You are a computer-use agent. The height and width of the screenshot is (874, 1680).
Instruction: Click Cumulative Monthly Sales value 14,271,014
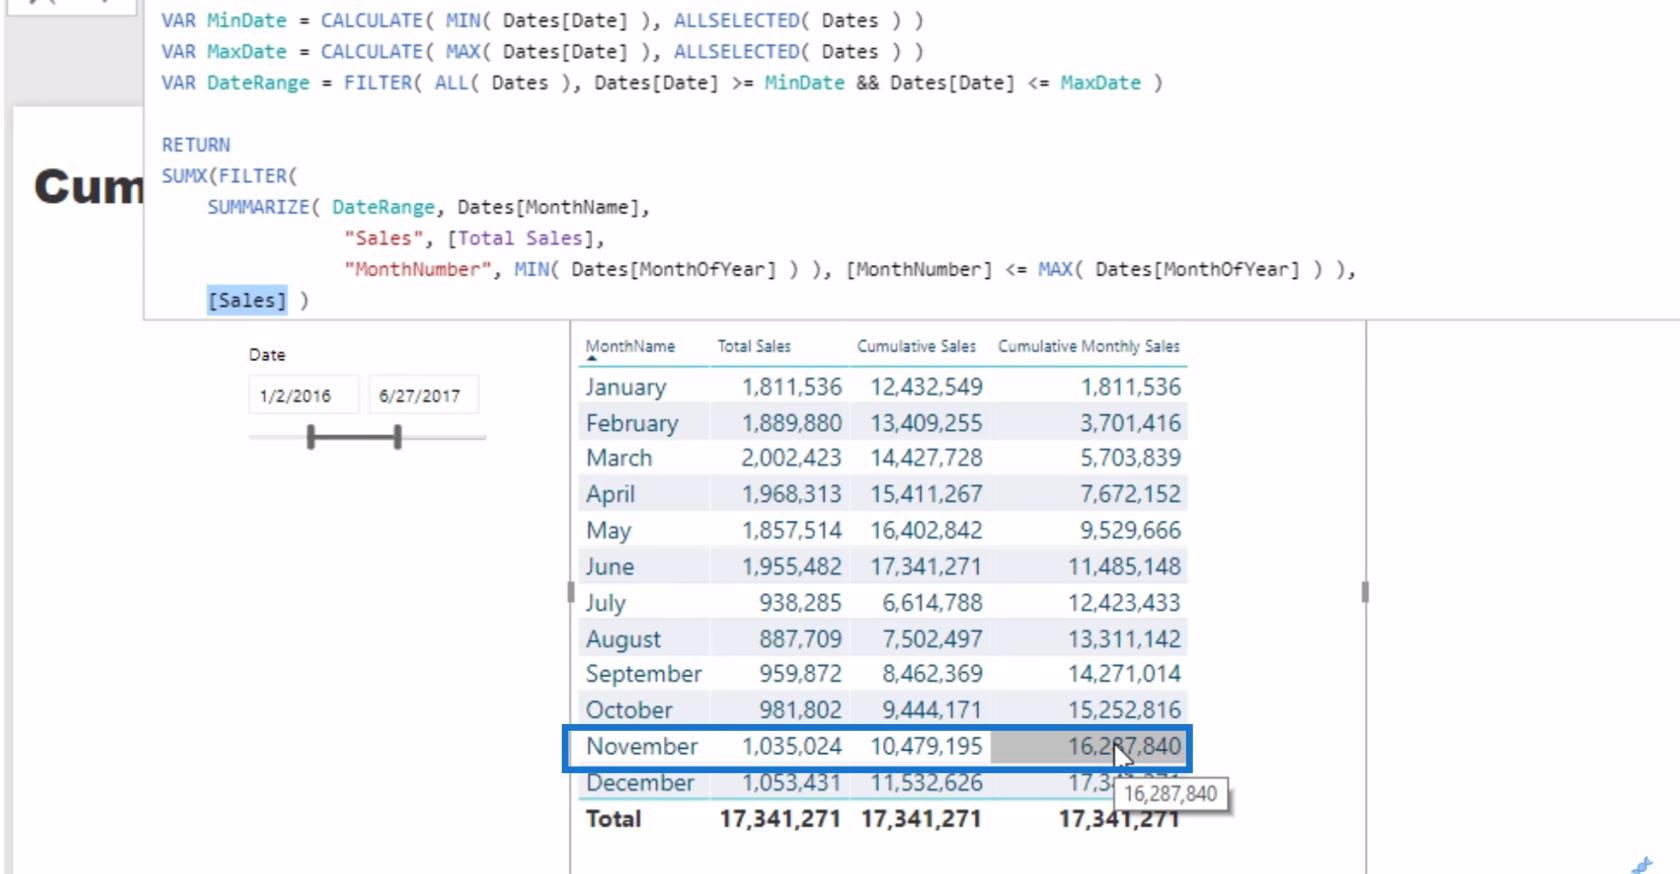click(x=1124, y=674)
